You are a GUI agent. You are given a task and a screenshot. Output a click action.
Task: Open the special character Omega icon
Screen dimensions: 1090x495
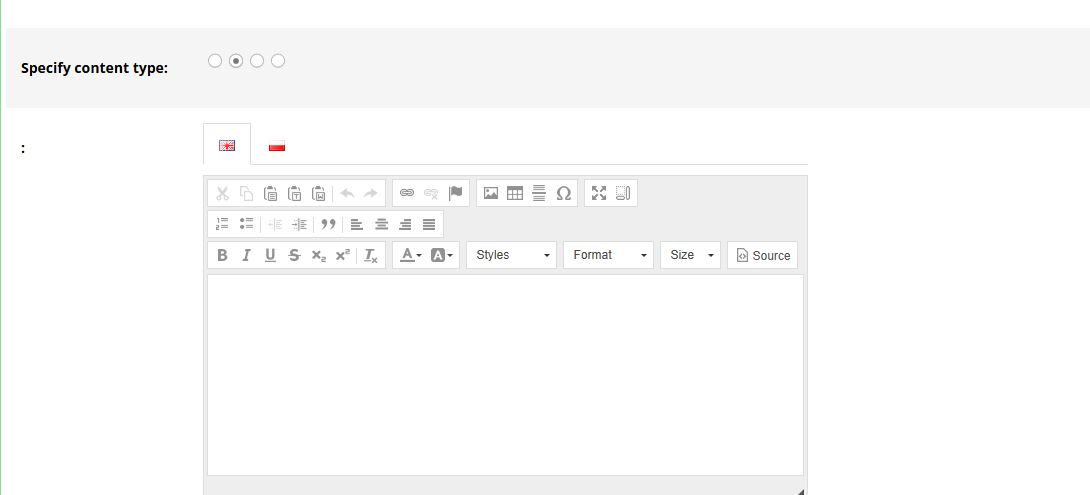coord(564,193)
